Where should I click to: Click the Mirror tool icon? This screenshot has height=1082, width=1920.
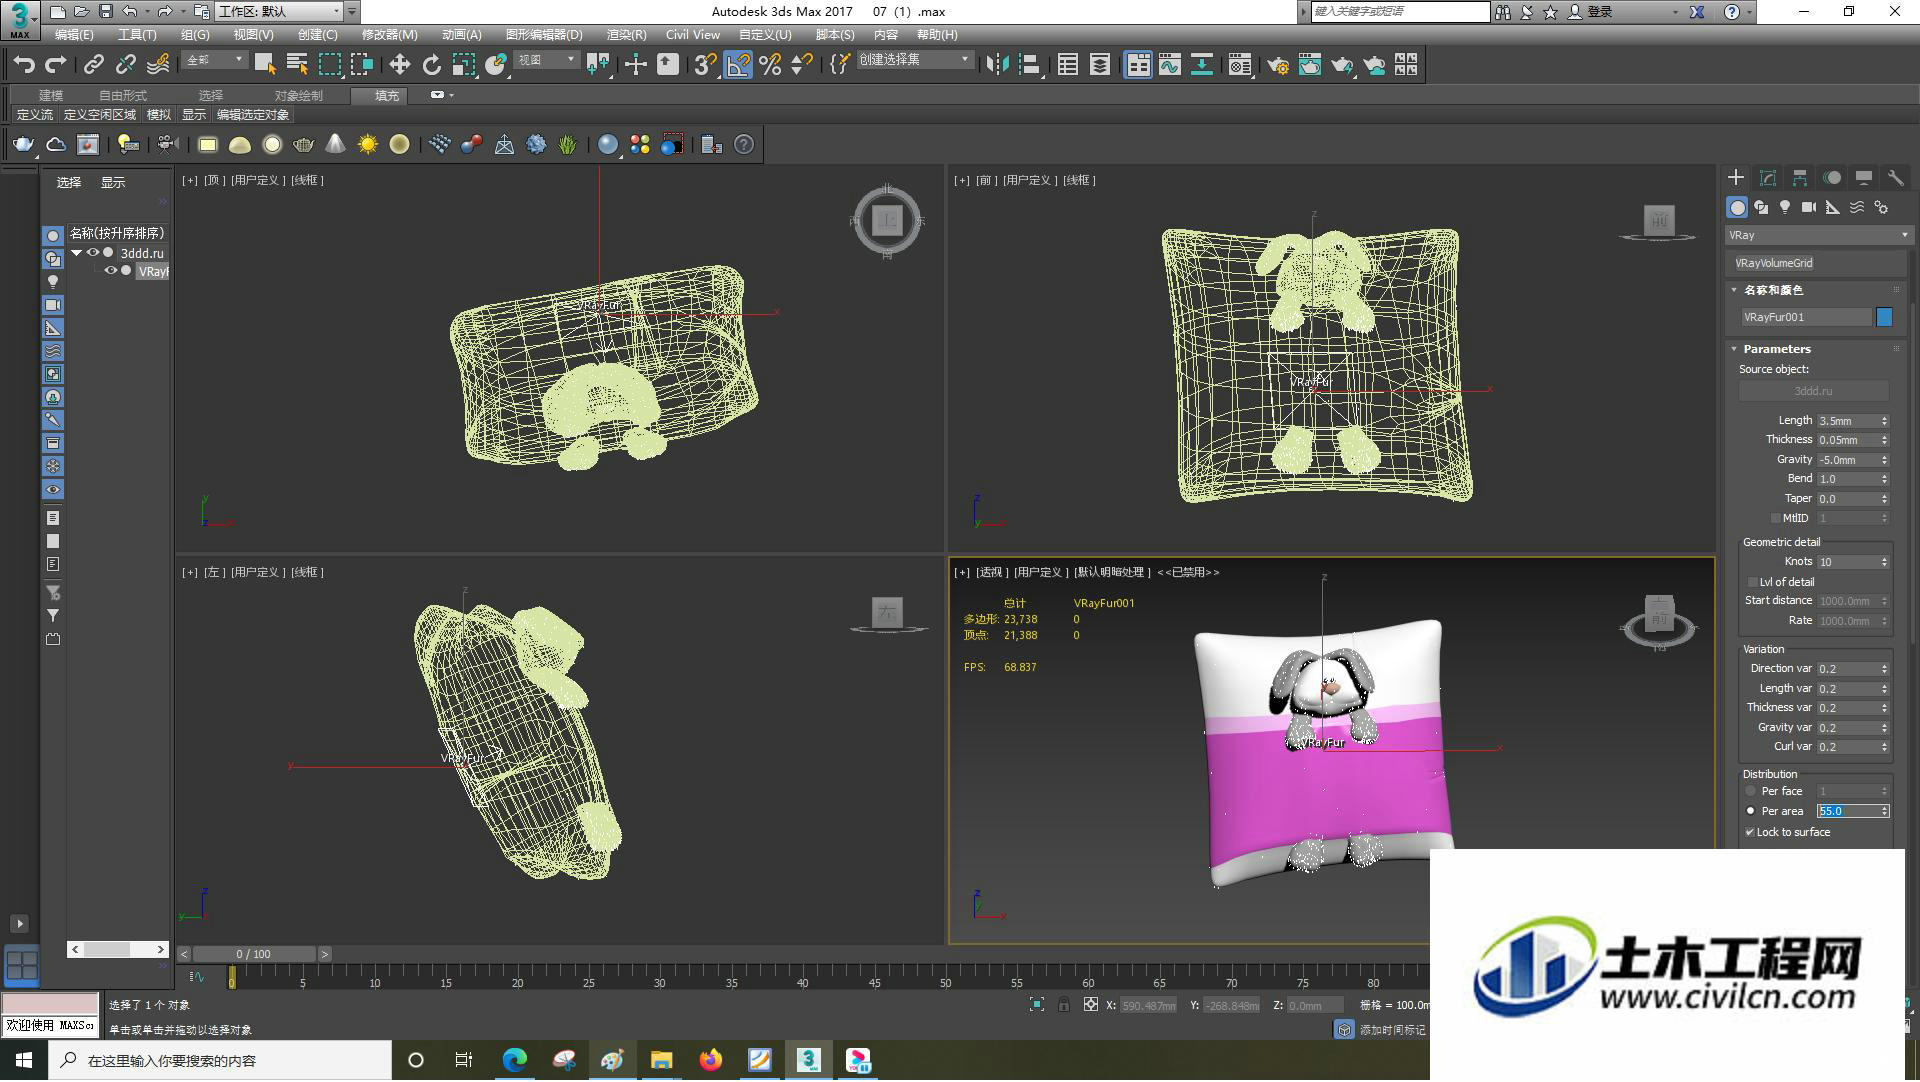pyautogui.click(x=996, y=65)
